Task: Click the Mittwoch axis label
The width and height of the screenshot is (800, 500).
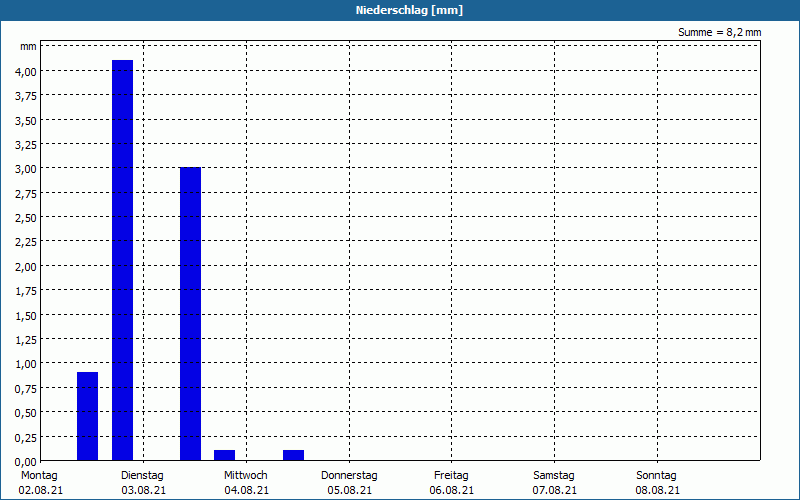Action: (246, 476)
